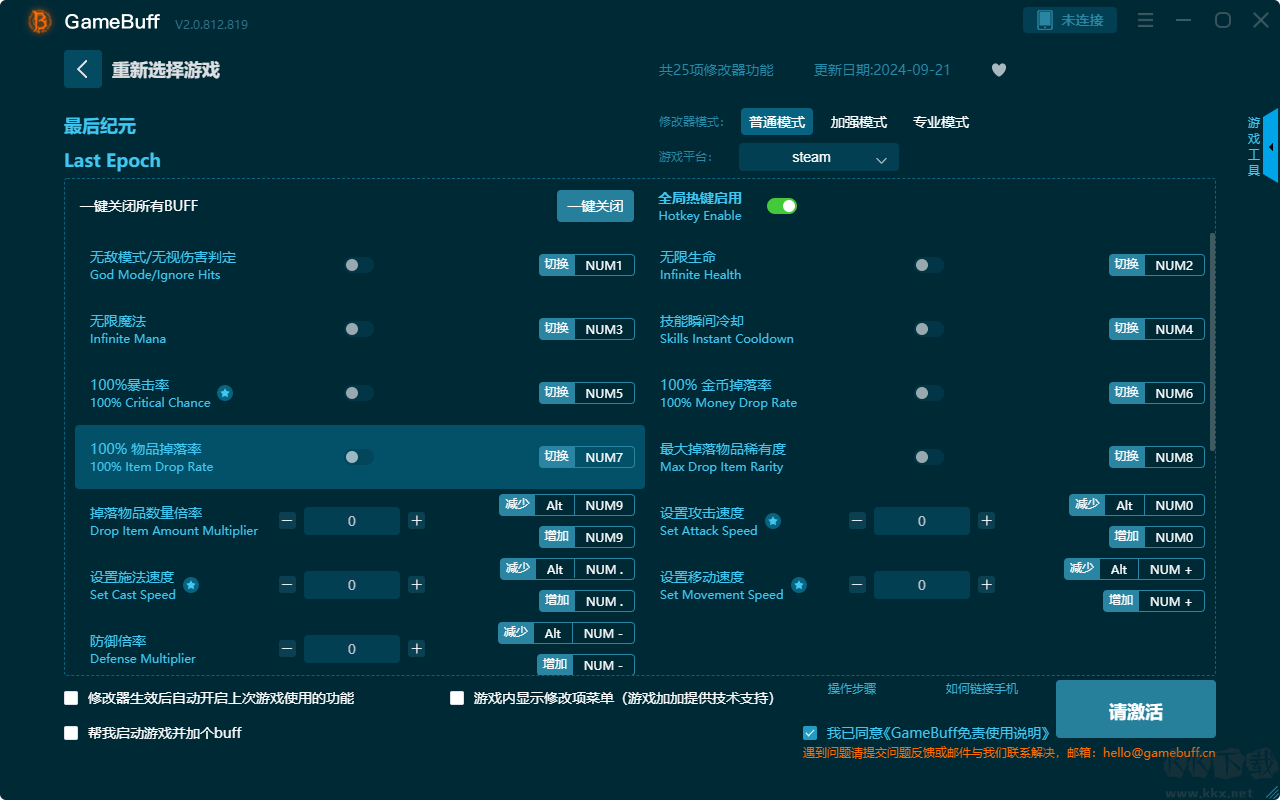Click the 请激活 activate button
The image size is (1280, 800).
1136,710
